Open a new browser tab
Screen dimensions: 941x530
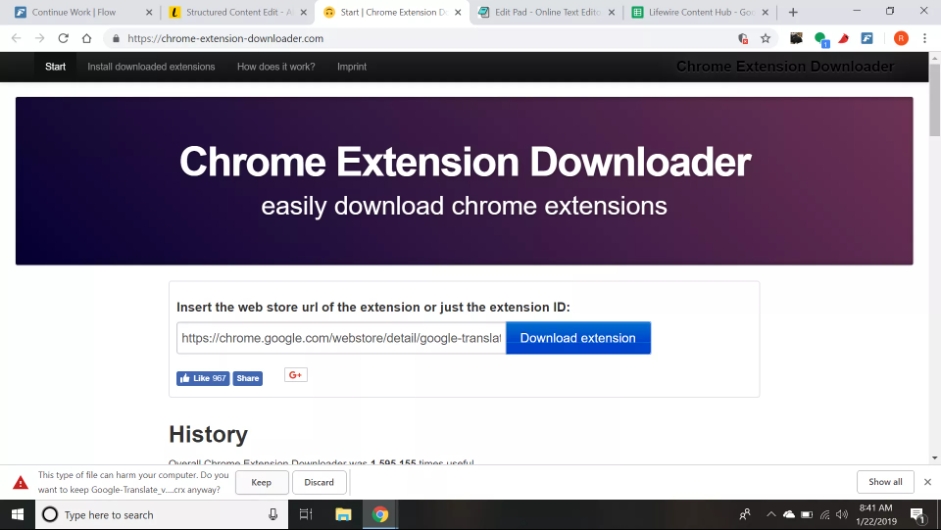point(793,12)
